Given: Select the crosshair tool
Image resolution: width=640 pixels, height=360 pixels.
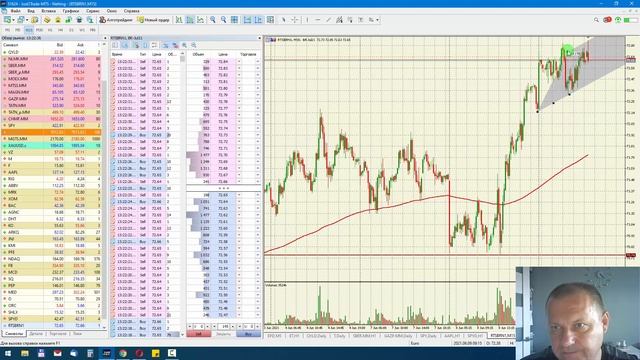Looking at the screenshot, I should coord(294,20).
